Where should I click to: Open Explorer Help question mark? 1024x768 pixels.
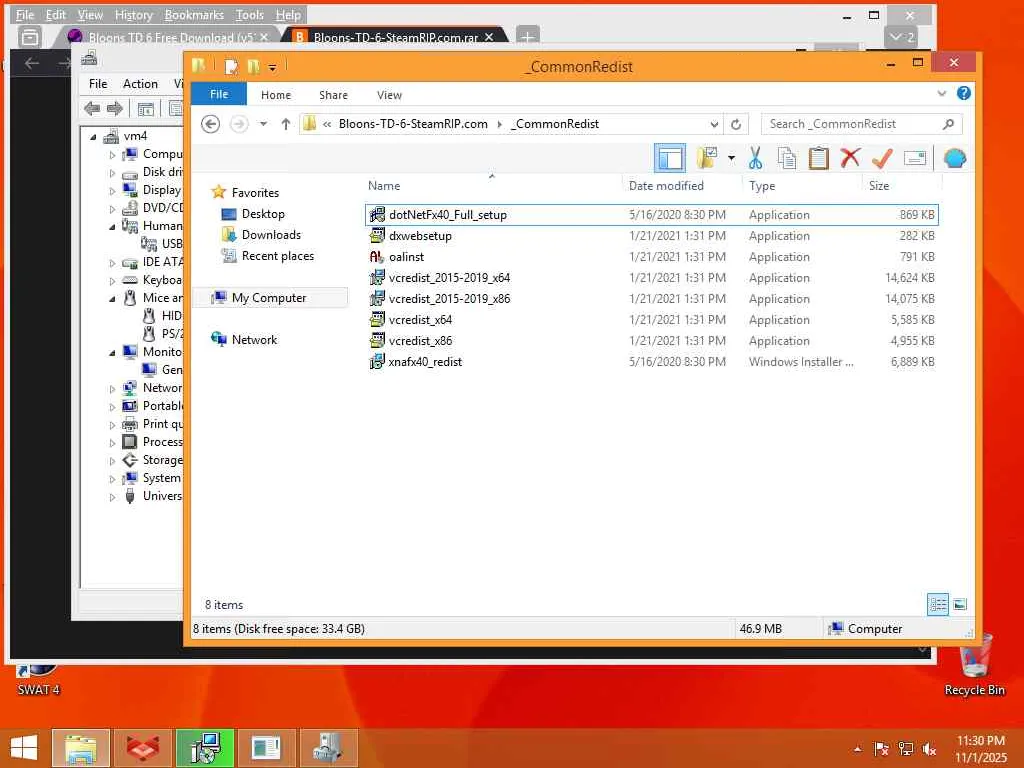click(963, 93)
